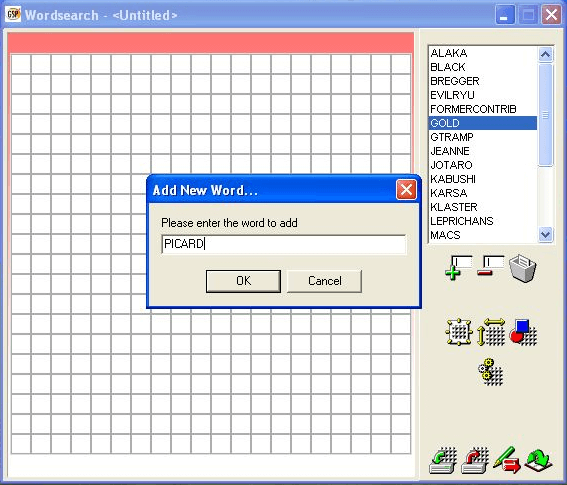Image resolution: width=567 pixels, height=485 pixels.
Task: Open the grid resize arrows icon
Action: click(x=491, y=332)
